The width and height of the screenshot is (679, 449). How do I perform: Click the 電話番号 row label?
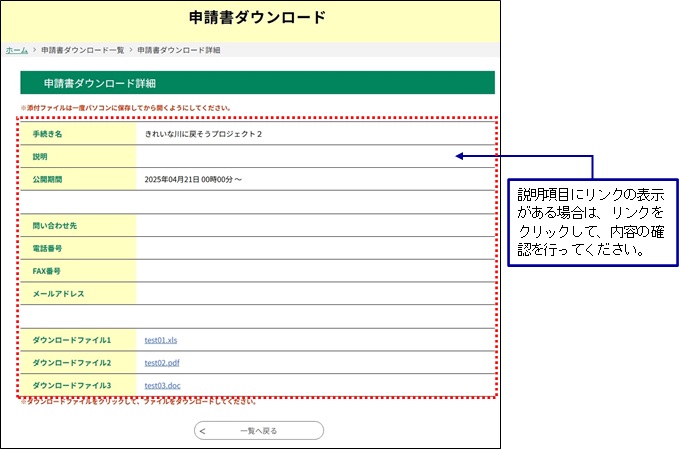pyautogui.click(x=48, y=248)
